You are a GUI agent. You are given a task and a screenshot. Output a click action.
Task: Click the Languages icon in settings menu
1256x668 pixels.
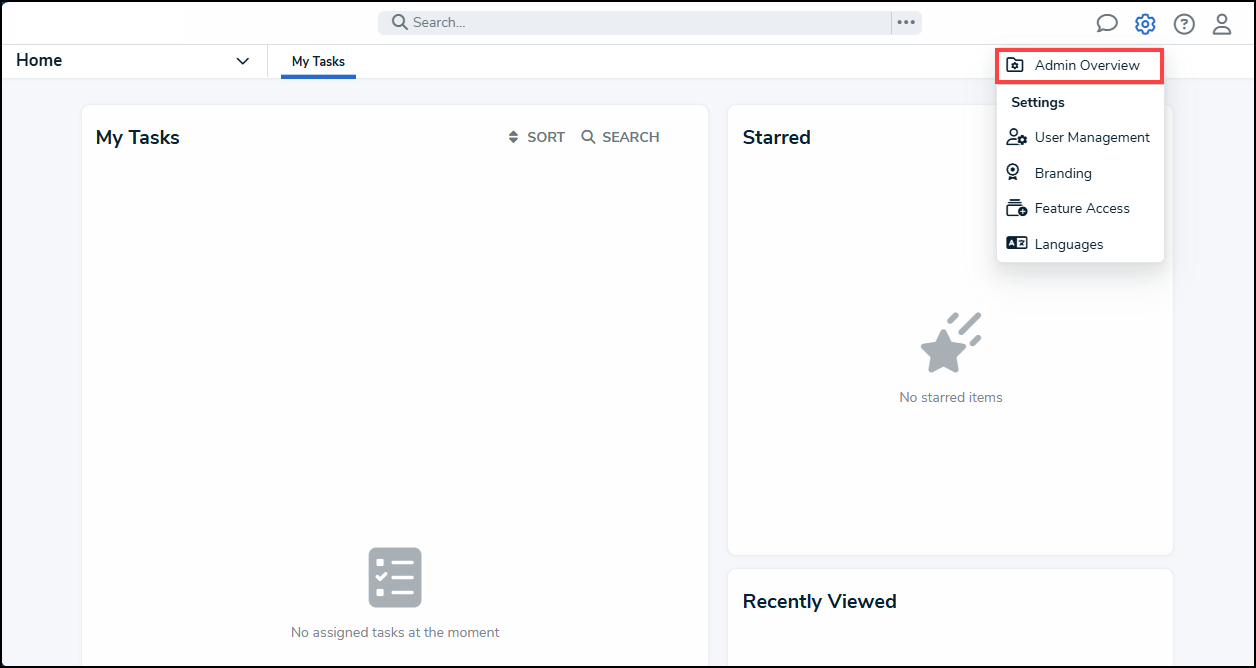pyautogui.click(x=1016, y=242)
